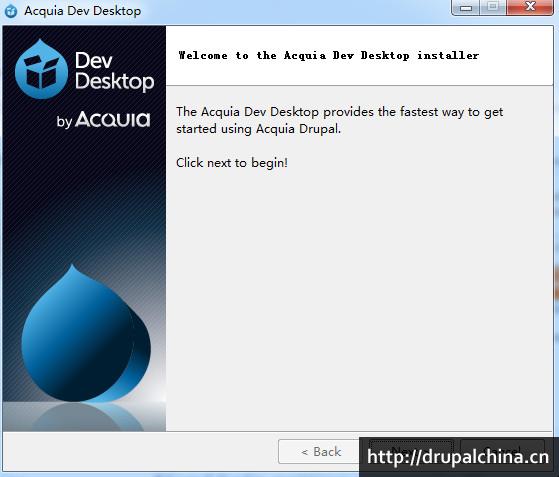The image size is (559, 477).
Task: Click the large blue Drupal drop graphic
Action: (x=86, y=333)
